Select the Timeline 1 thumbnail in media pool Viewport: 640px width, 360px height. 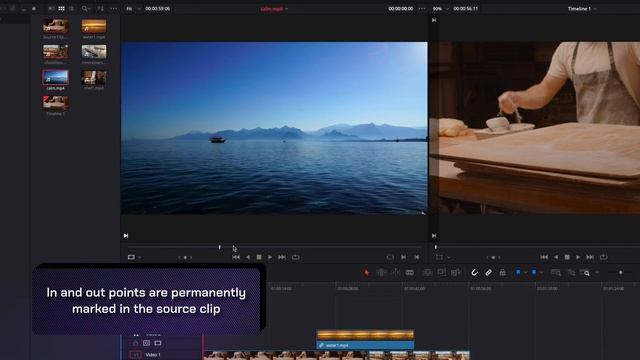56,103
